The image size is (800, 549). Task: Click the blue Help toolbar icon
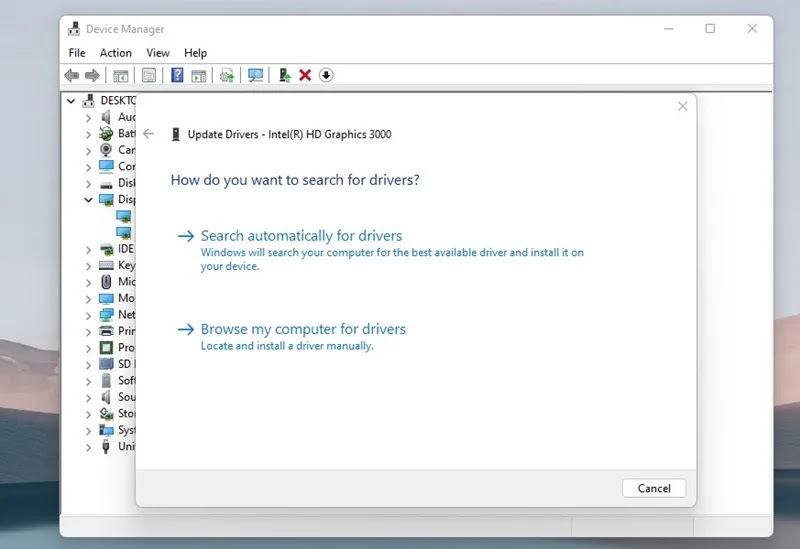[177, 76]
